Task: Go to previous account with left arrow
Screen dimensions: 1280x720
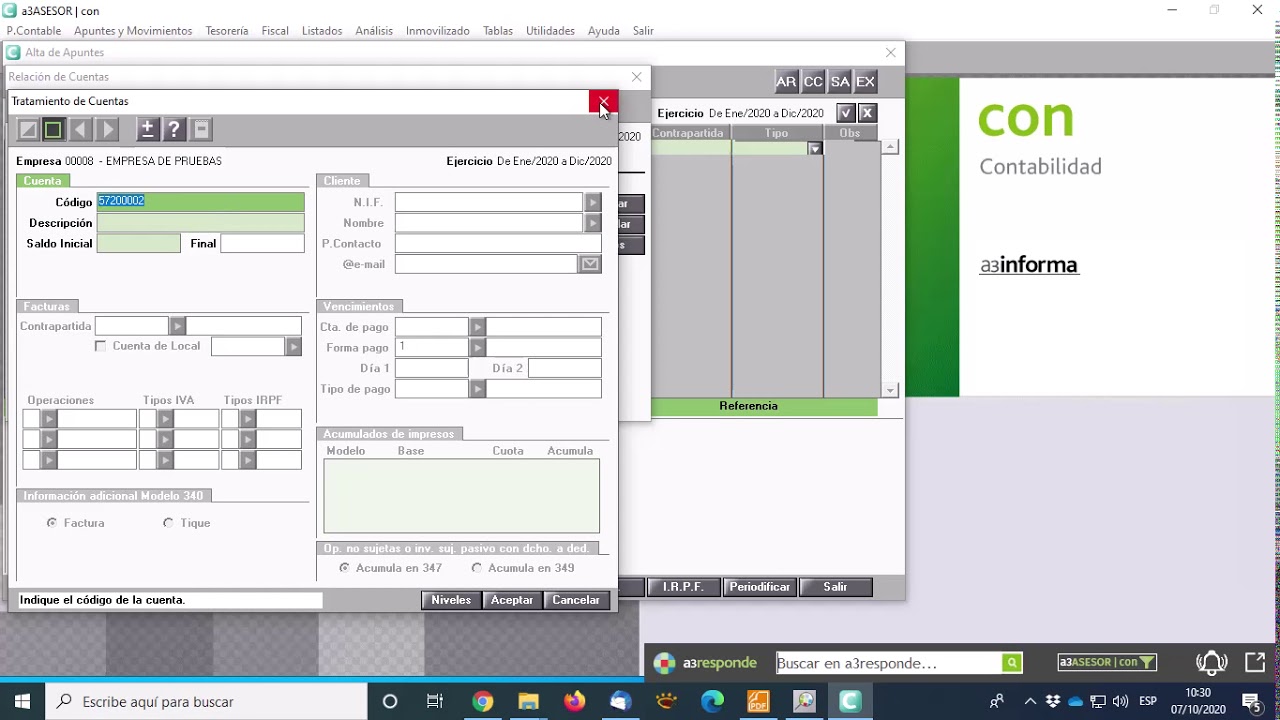Action: (81, 129)
